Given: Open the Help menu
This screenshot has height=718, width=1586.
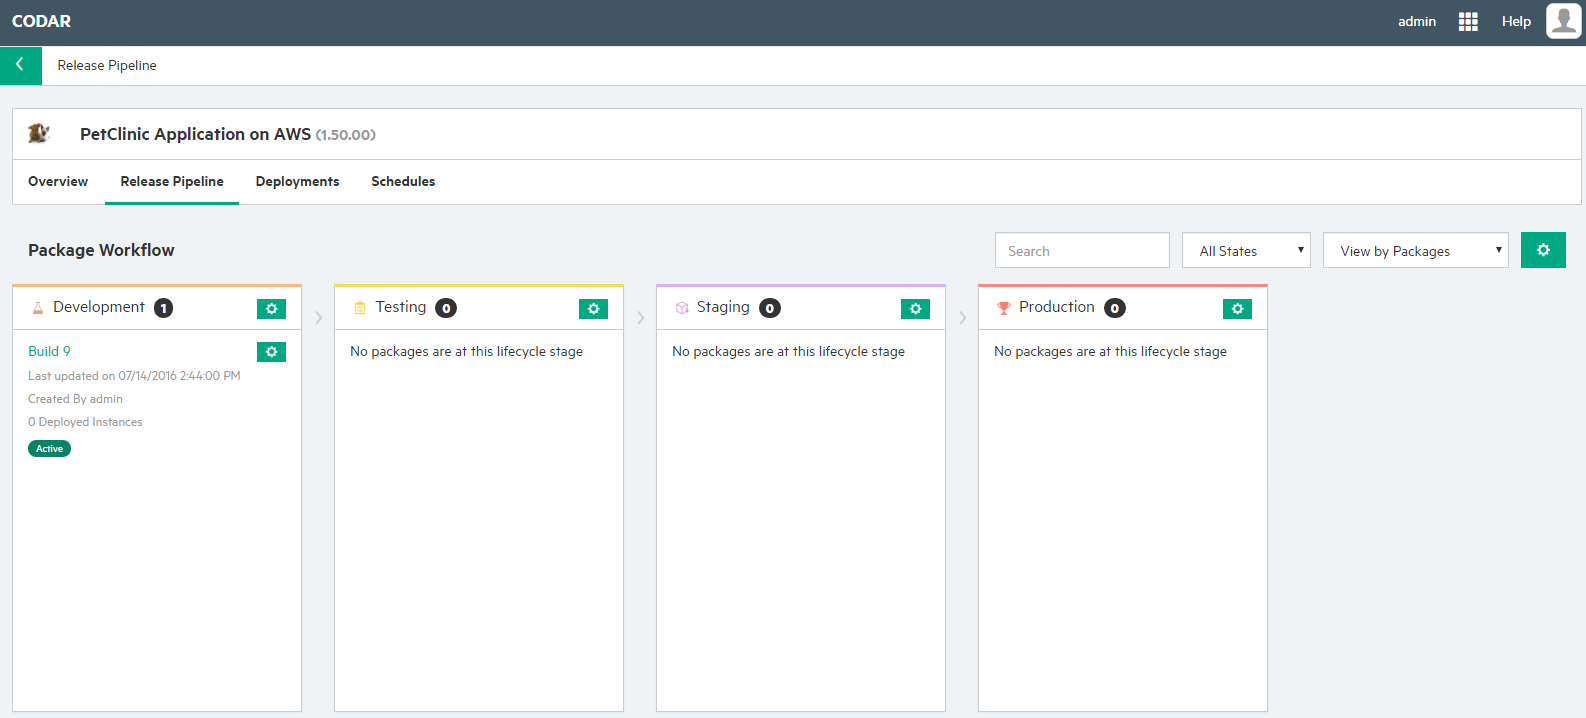Looking at the screenshot, I should pyautogui.click(x=1516, y=21).
